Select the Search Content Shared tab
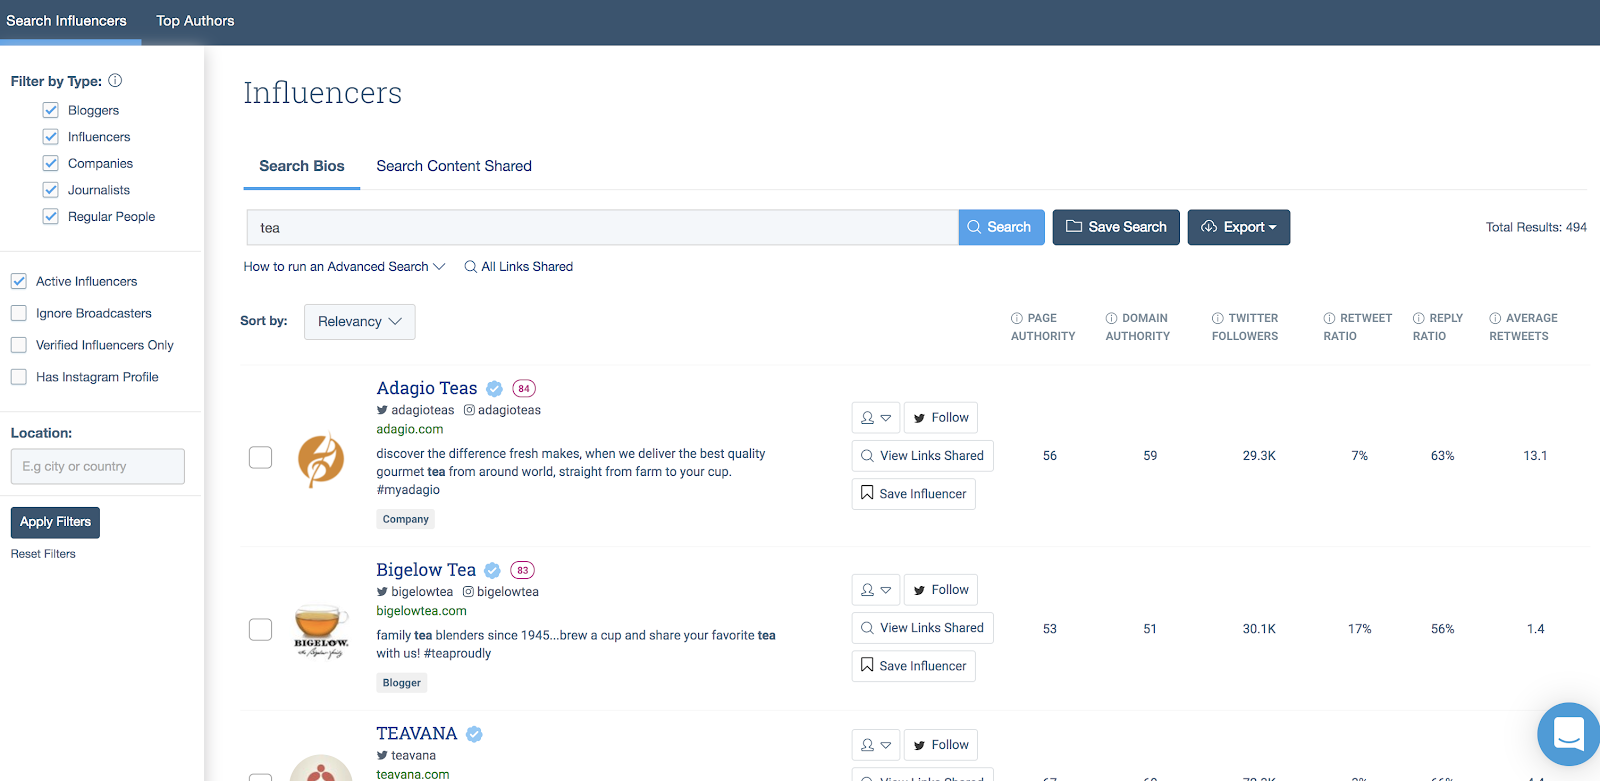Image resolution: width=1600 pixels, height=781 pixels. (x=454, y=166)
